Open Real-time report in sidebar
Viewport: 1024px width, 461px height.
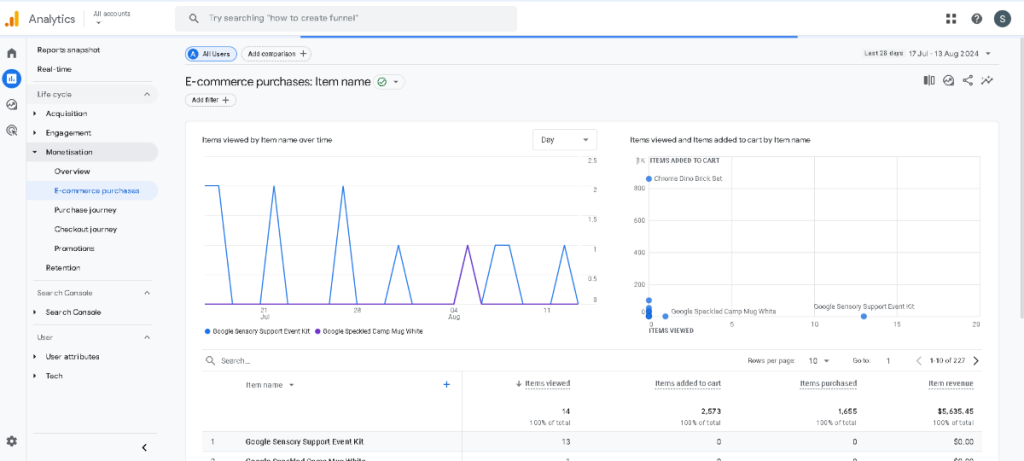pos(54,69)
